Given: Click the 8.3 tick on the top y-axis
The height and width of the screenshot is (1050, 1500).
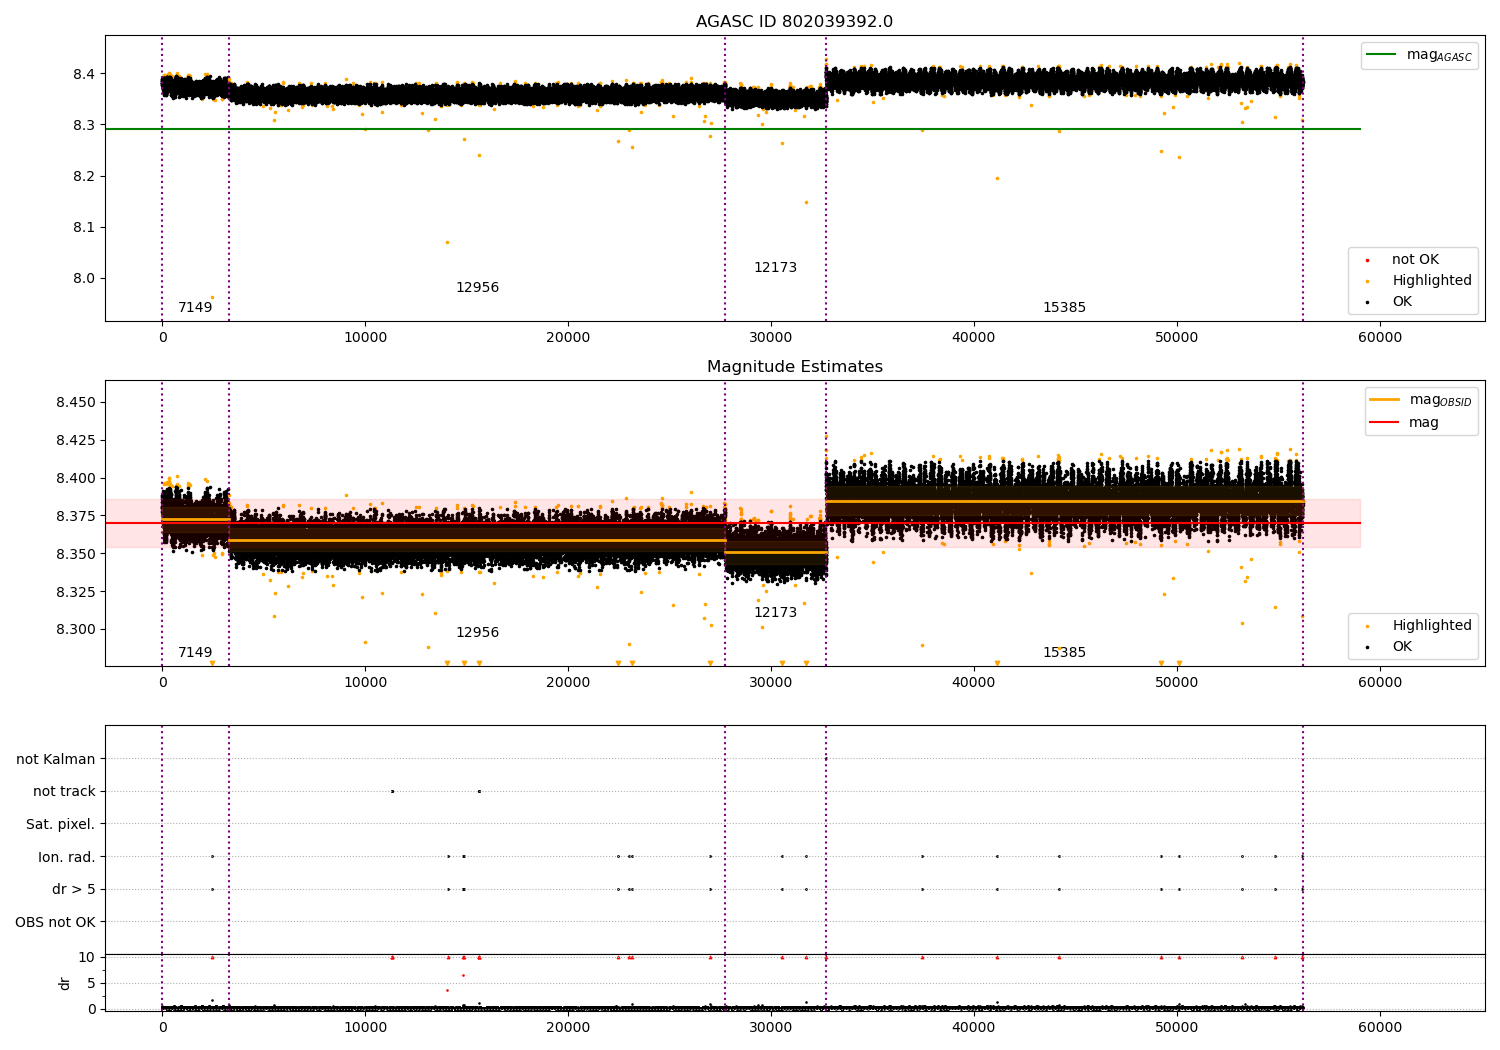Looking at the screenshot, I should tap(84, 126).
